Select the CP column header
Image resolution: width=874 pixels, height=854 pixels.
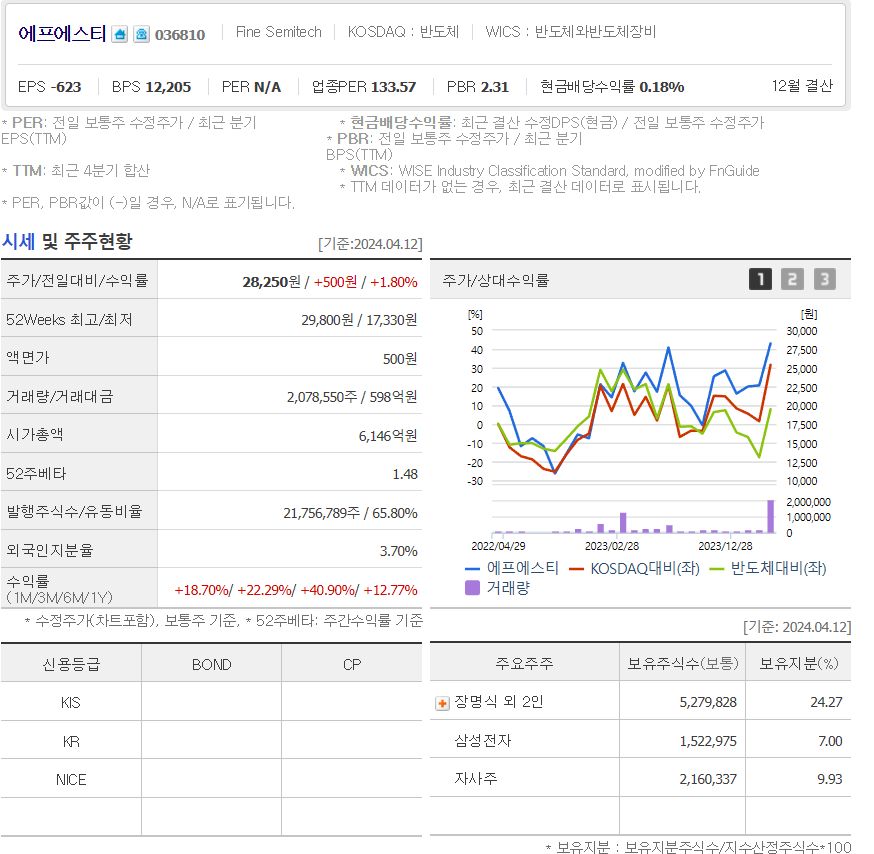click(352, 664)
